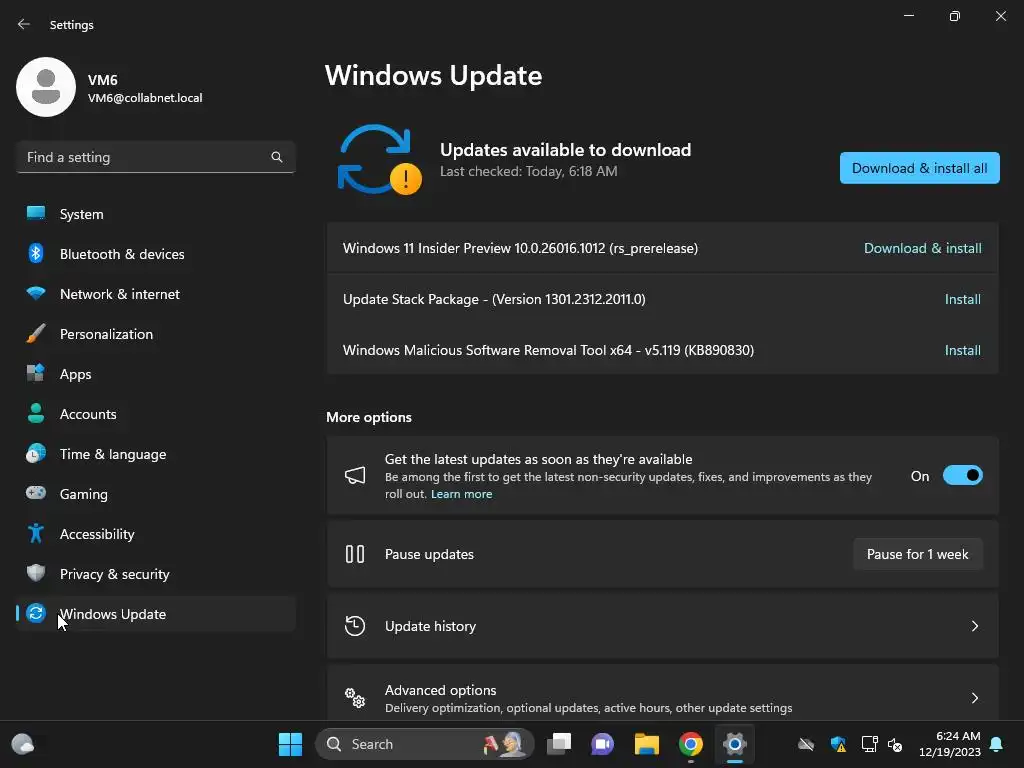Screen dimensions: 1024x768
Task: Click the Pause updates pause icon
Action: [x=355, y=554]
